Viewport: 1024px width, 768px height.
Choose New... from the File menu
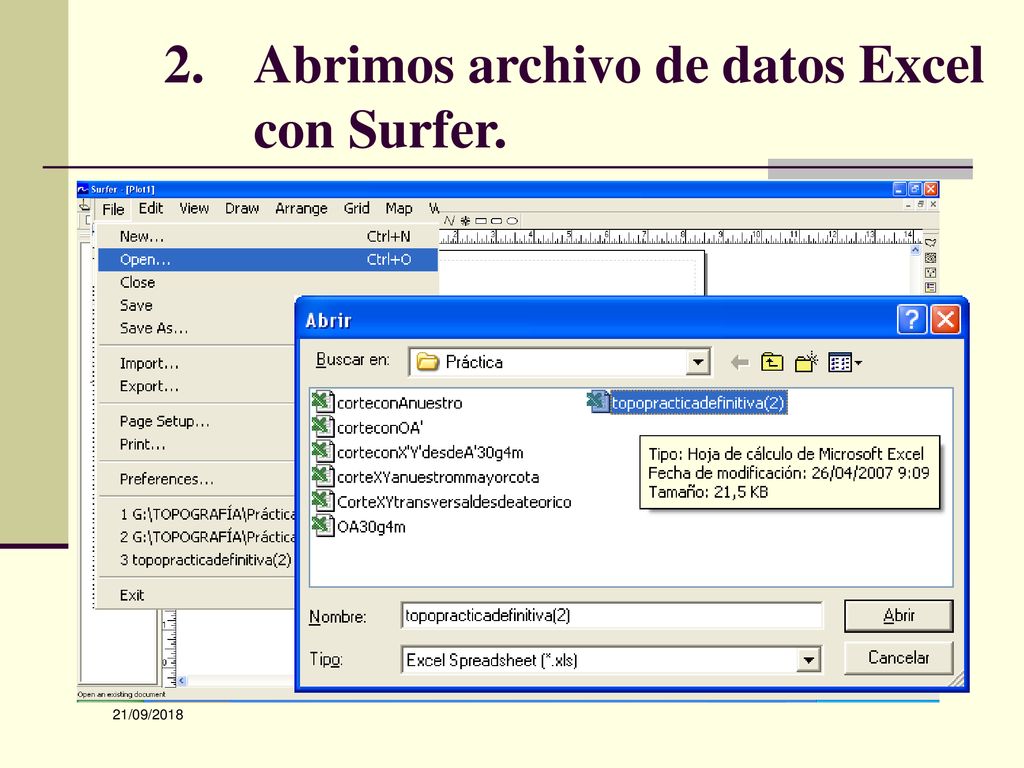268,236
